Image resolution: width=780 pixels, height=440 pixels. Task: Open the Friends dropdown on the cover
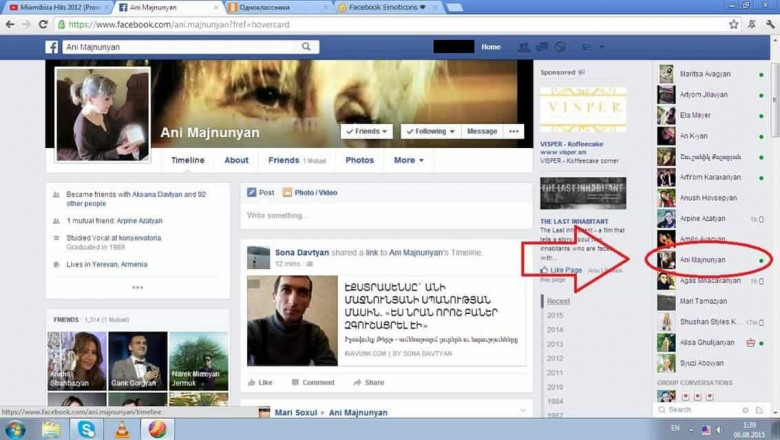366,131
